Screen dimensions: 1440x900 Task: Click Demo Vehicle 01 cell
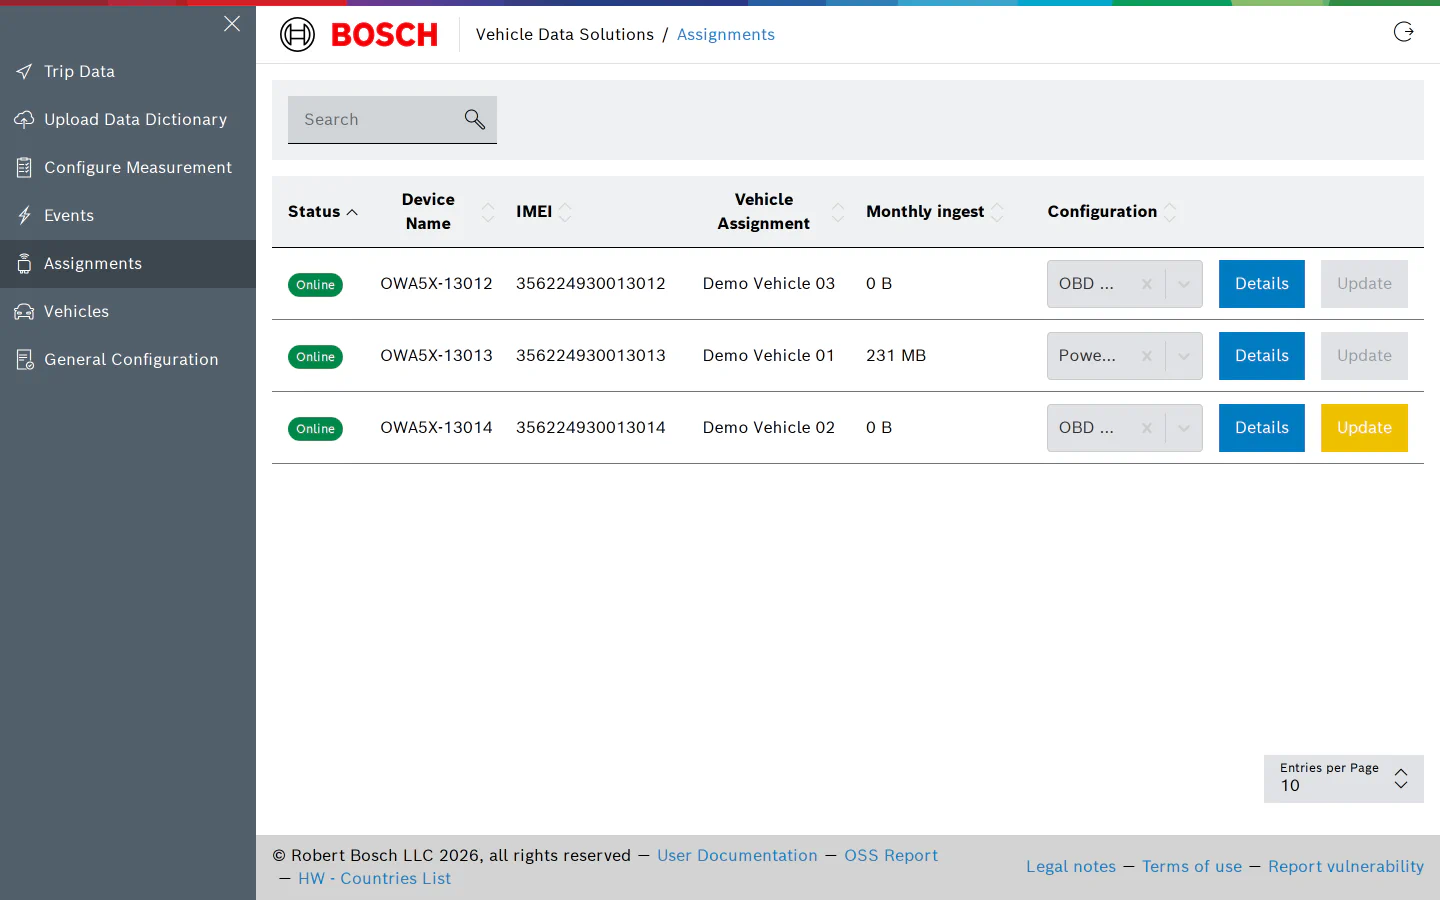click(768, 356)
